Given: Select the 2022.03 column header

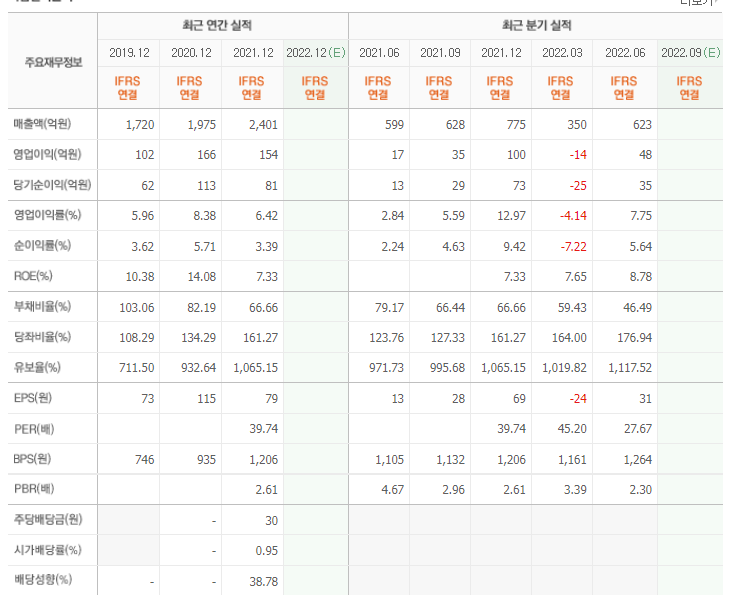Looking at the screenshot, I should tap(562, 53).
